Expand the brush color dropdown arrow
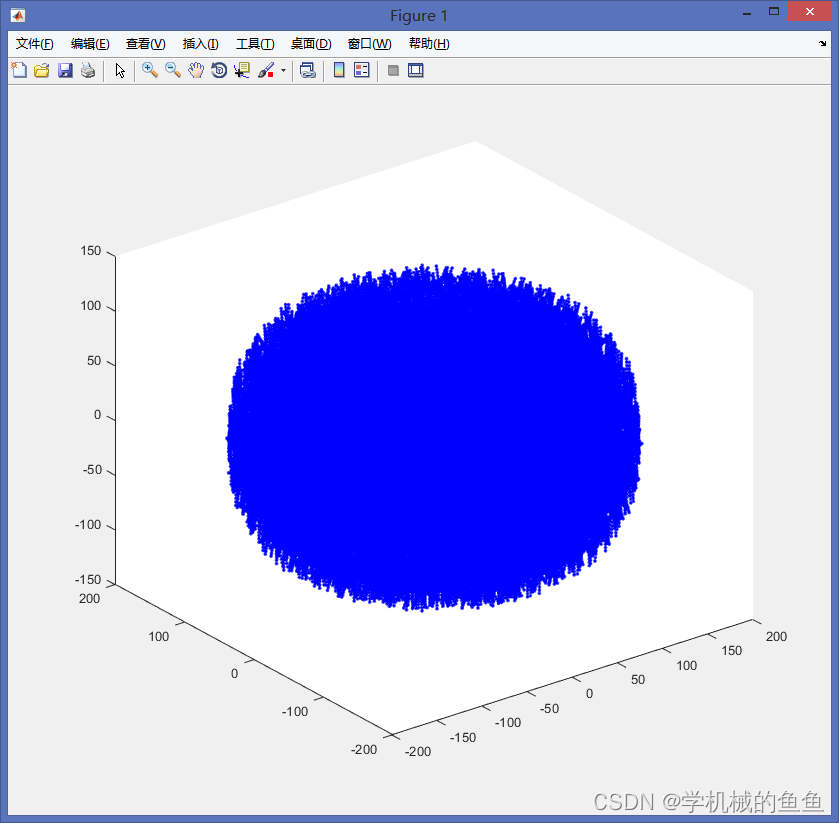 283,70
